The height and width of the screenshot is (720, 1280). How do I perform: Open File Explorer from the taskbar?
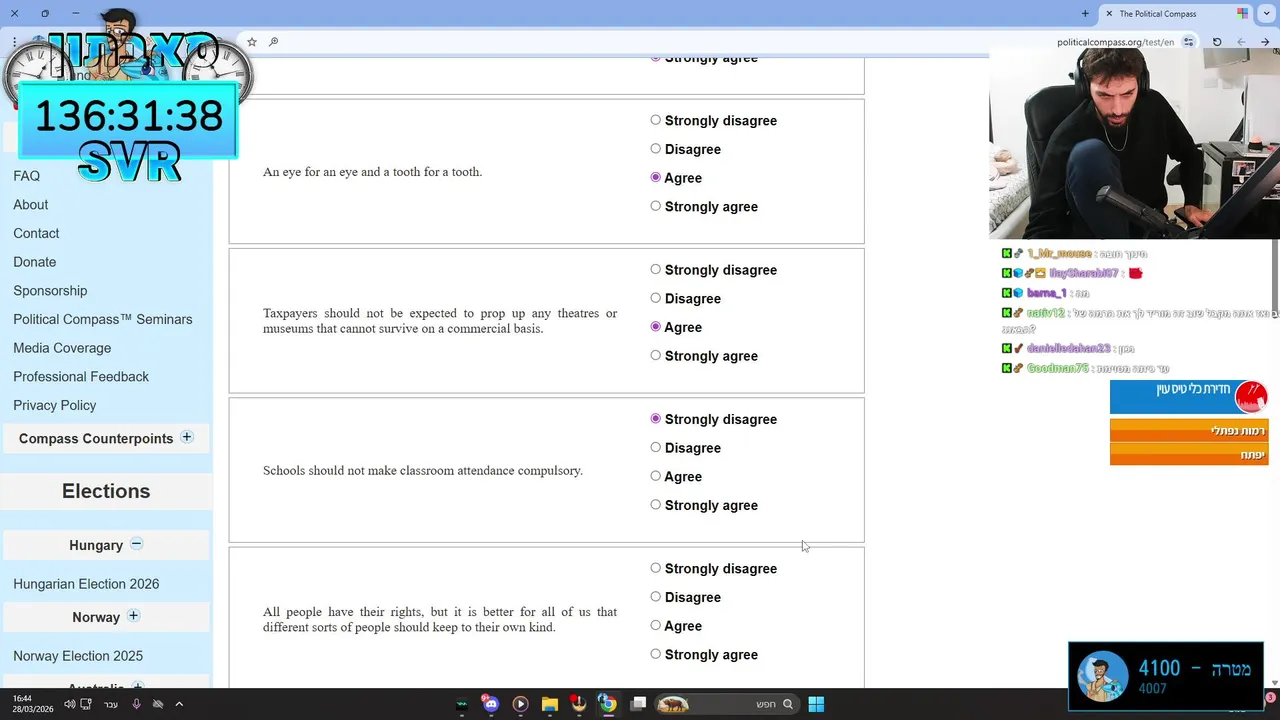coord(549,704)
